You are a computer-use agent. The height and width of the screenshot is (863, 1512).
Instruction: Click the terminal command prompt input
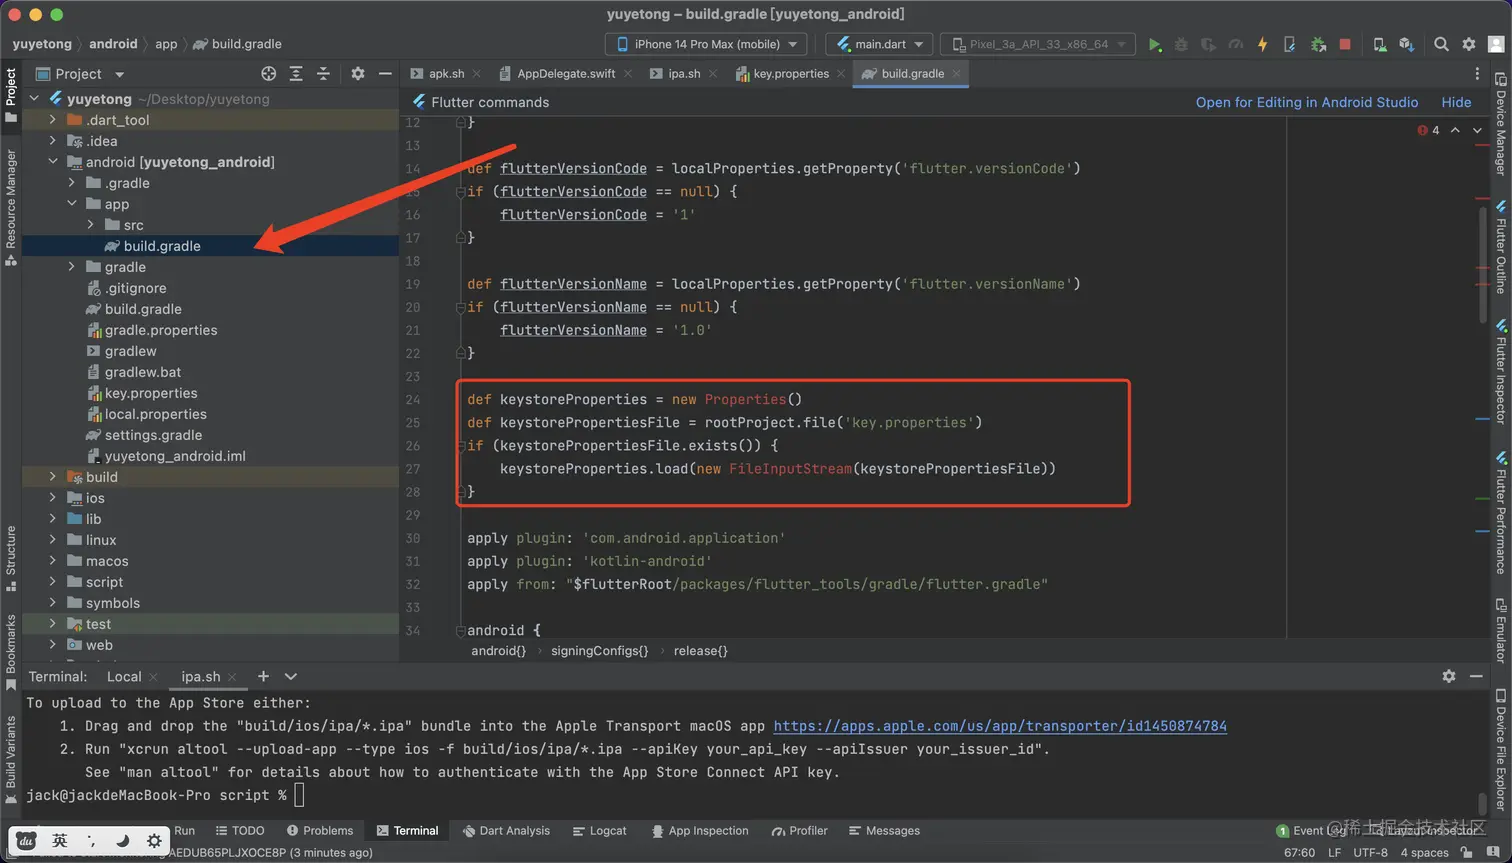[x=299, y=795]
